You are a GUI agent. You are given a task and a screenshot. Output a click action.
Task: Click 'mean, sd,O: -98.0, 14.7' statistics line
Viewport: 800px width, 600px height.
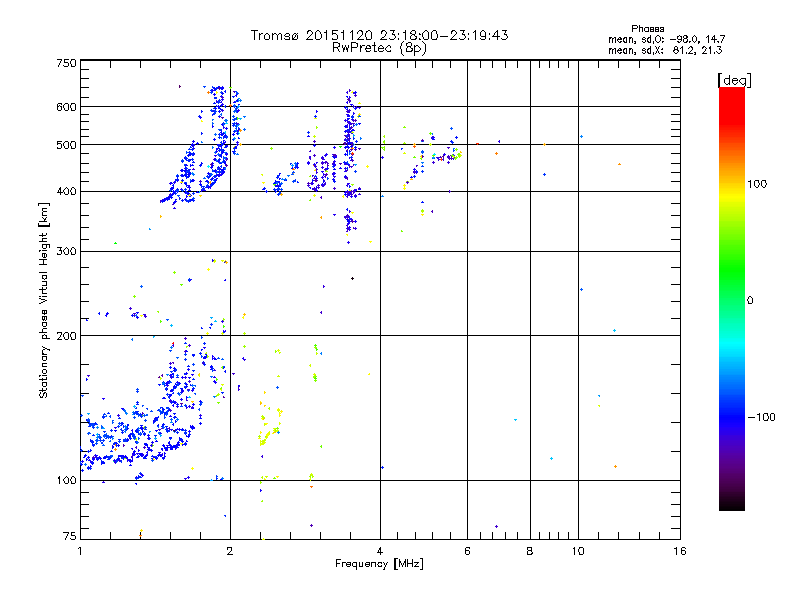click(x=666, y=39)
